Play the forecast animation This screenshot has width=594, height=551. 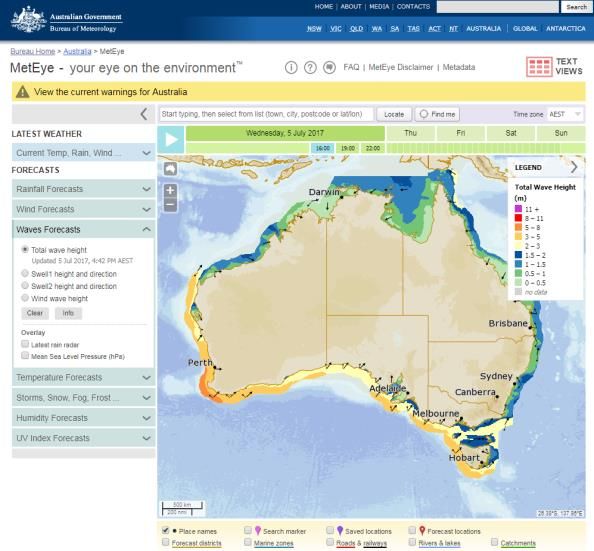pyautogui.click(x=171, y=139)
